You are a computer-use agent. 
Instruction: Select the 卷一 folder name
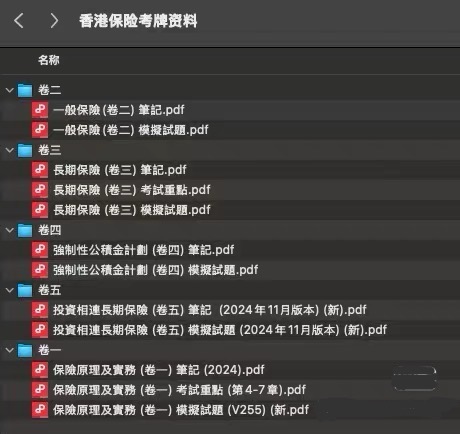pos(49,350)
